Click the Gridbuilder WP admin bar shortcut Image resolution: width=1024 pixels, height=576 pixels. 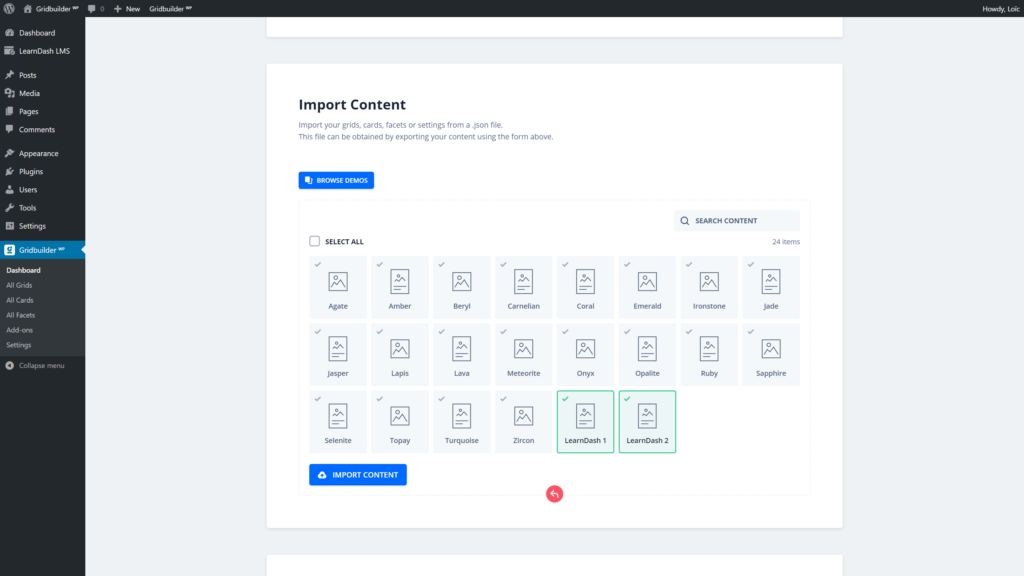click(x=170, y=8)
